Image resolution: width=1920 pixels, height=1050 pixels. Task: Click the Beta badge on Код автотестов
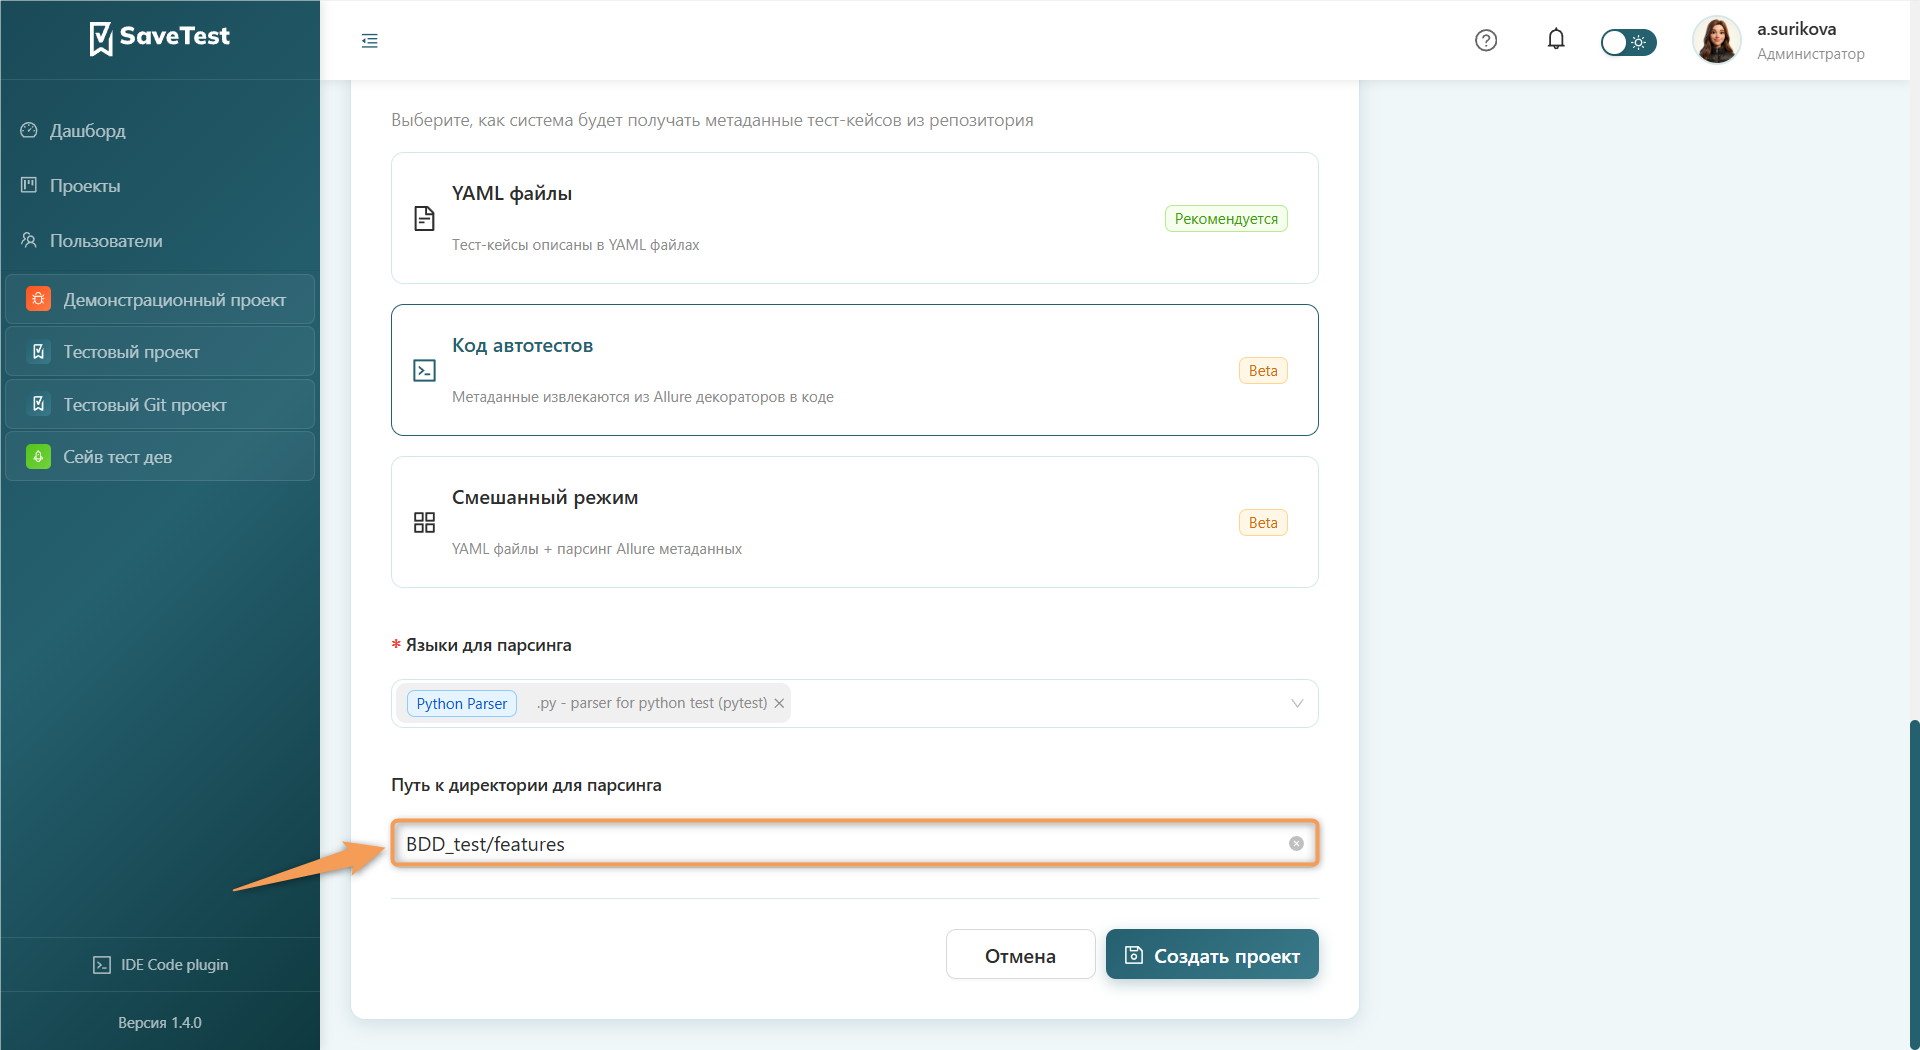coord(1263,370)
